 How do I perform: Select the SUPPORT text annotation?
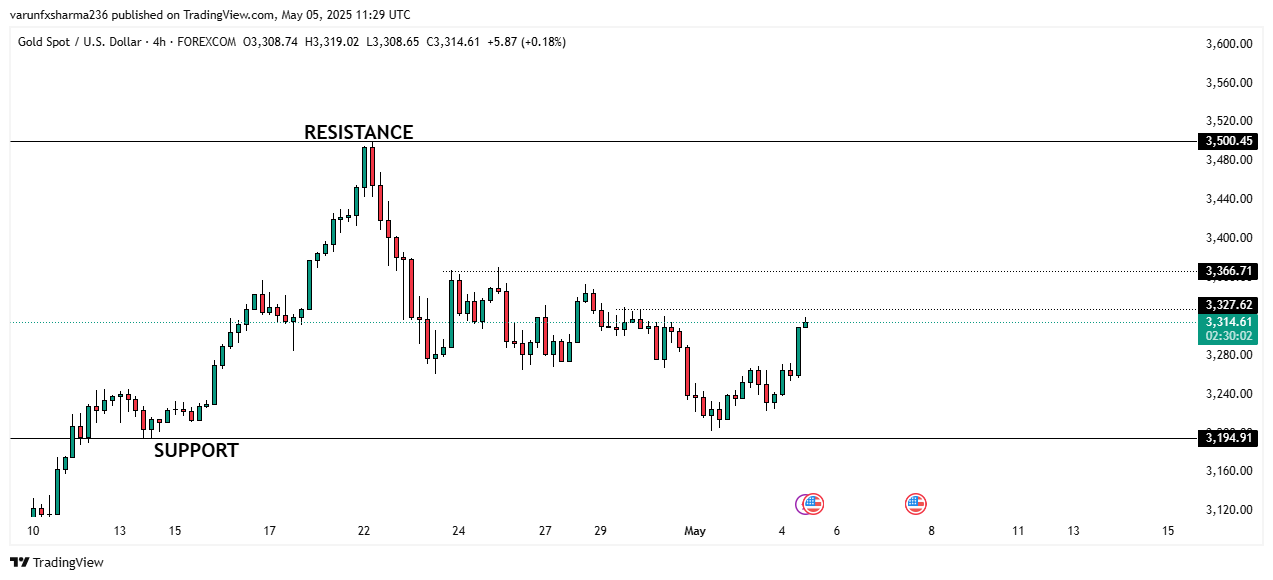click(x=196, y=451)
